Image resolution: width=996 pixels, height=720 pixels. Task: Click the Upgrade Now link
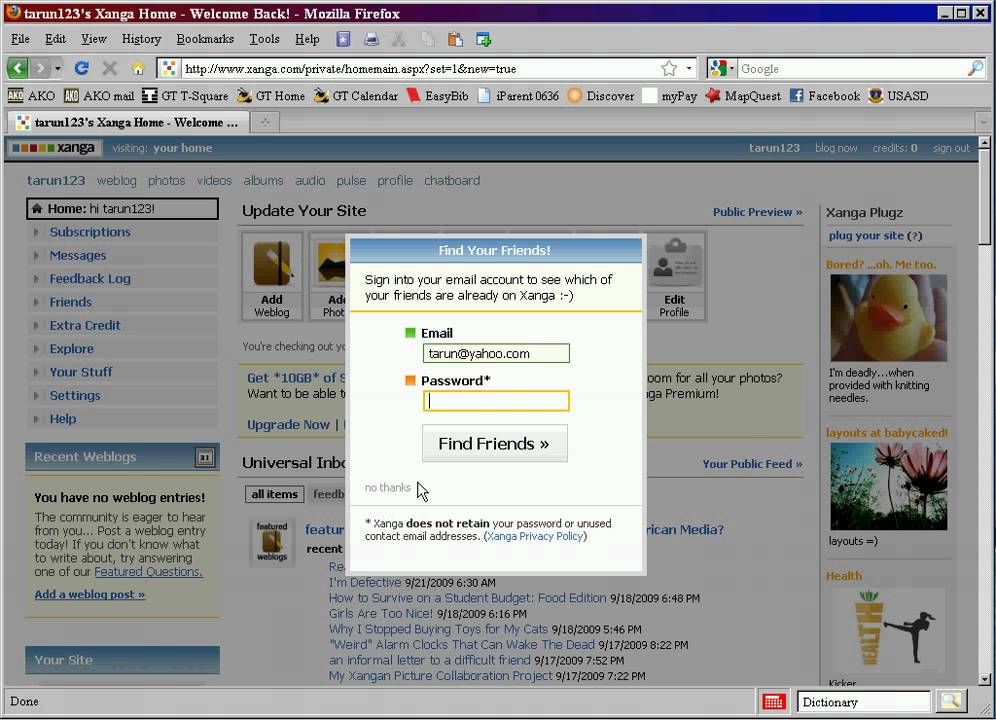(288, 425)
